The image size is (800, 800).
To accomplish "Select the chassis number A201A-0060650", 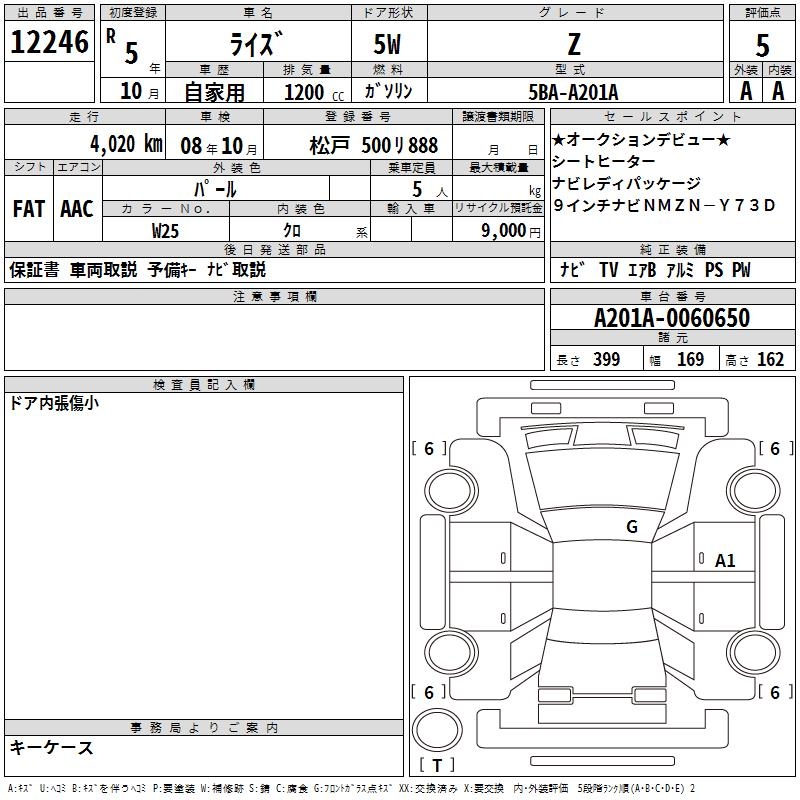I will pyautogui.click(x=672, y=318).
